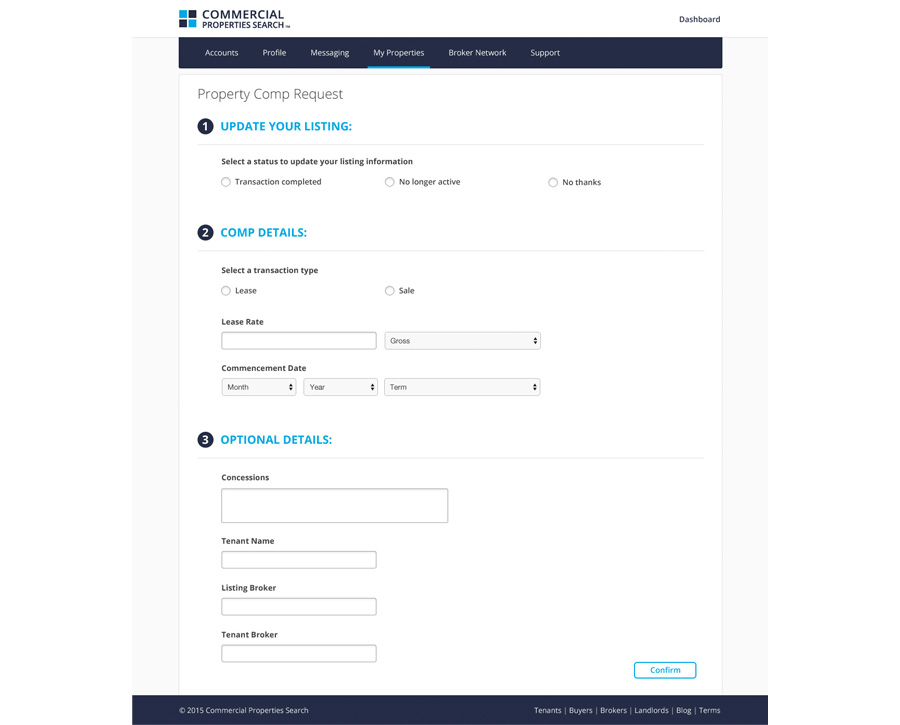This screenshot has height=725, width=900.
Task: Go to the Messaging tab
Action: click(330, 53)
